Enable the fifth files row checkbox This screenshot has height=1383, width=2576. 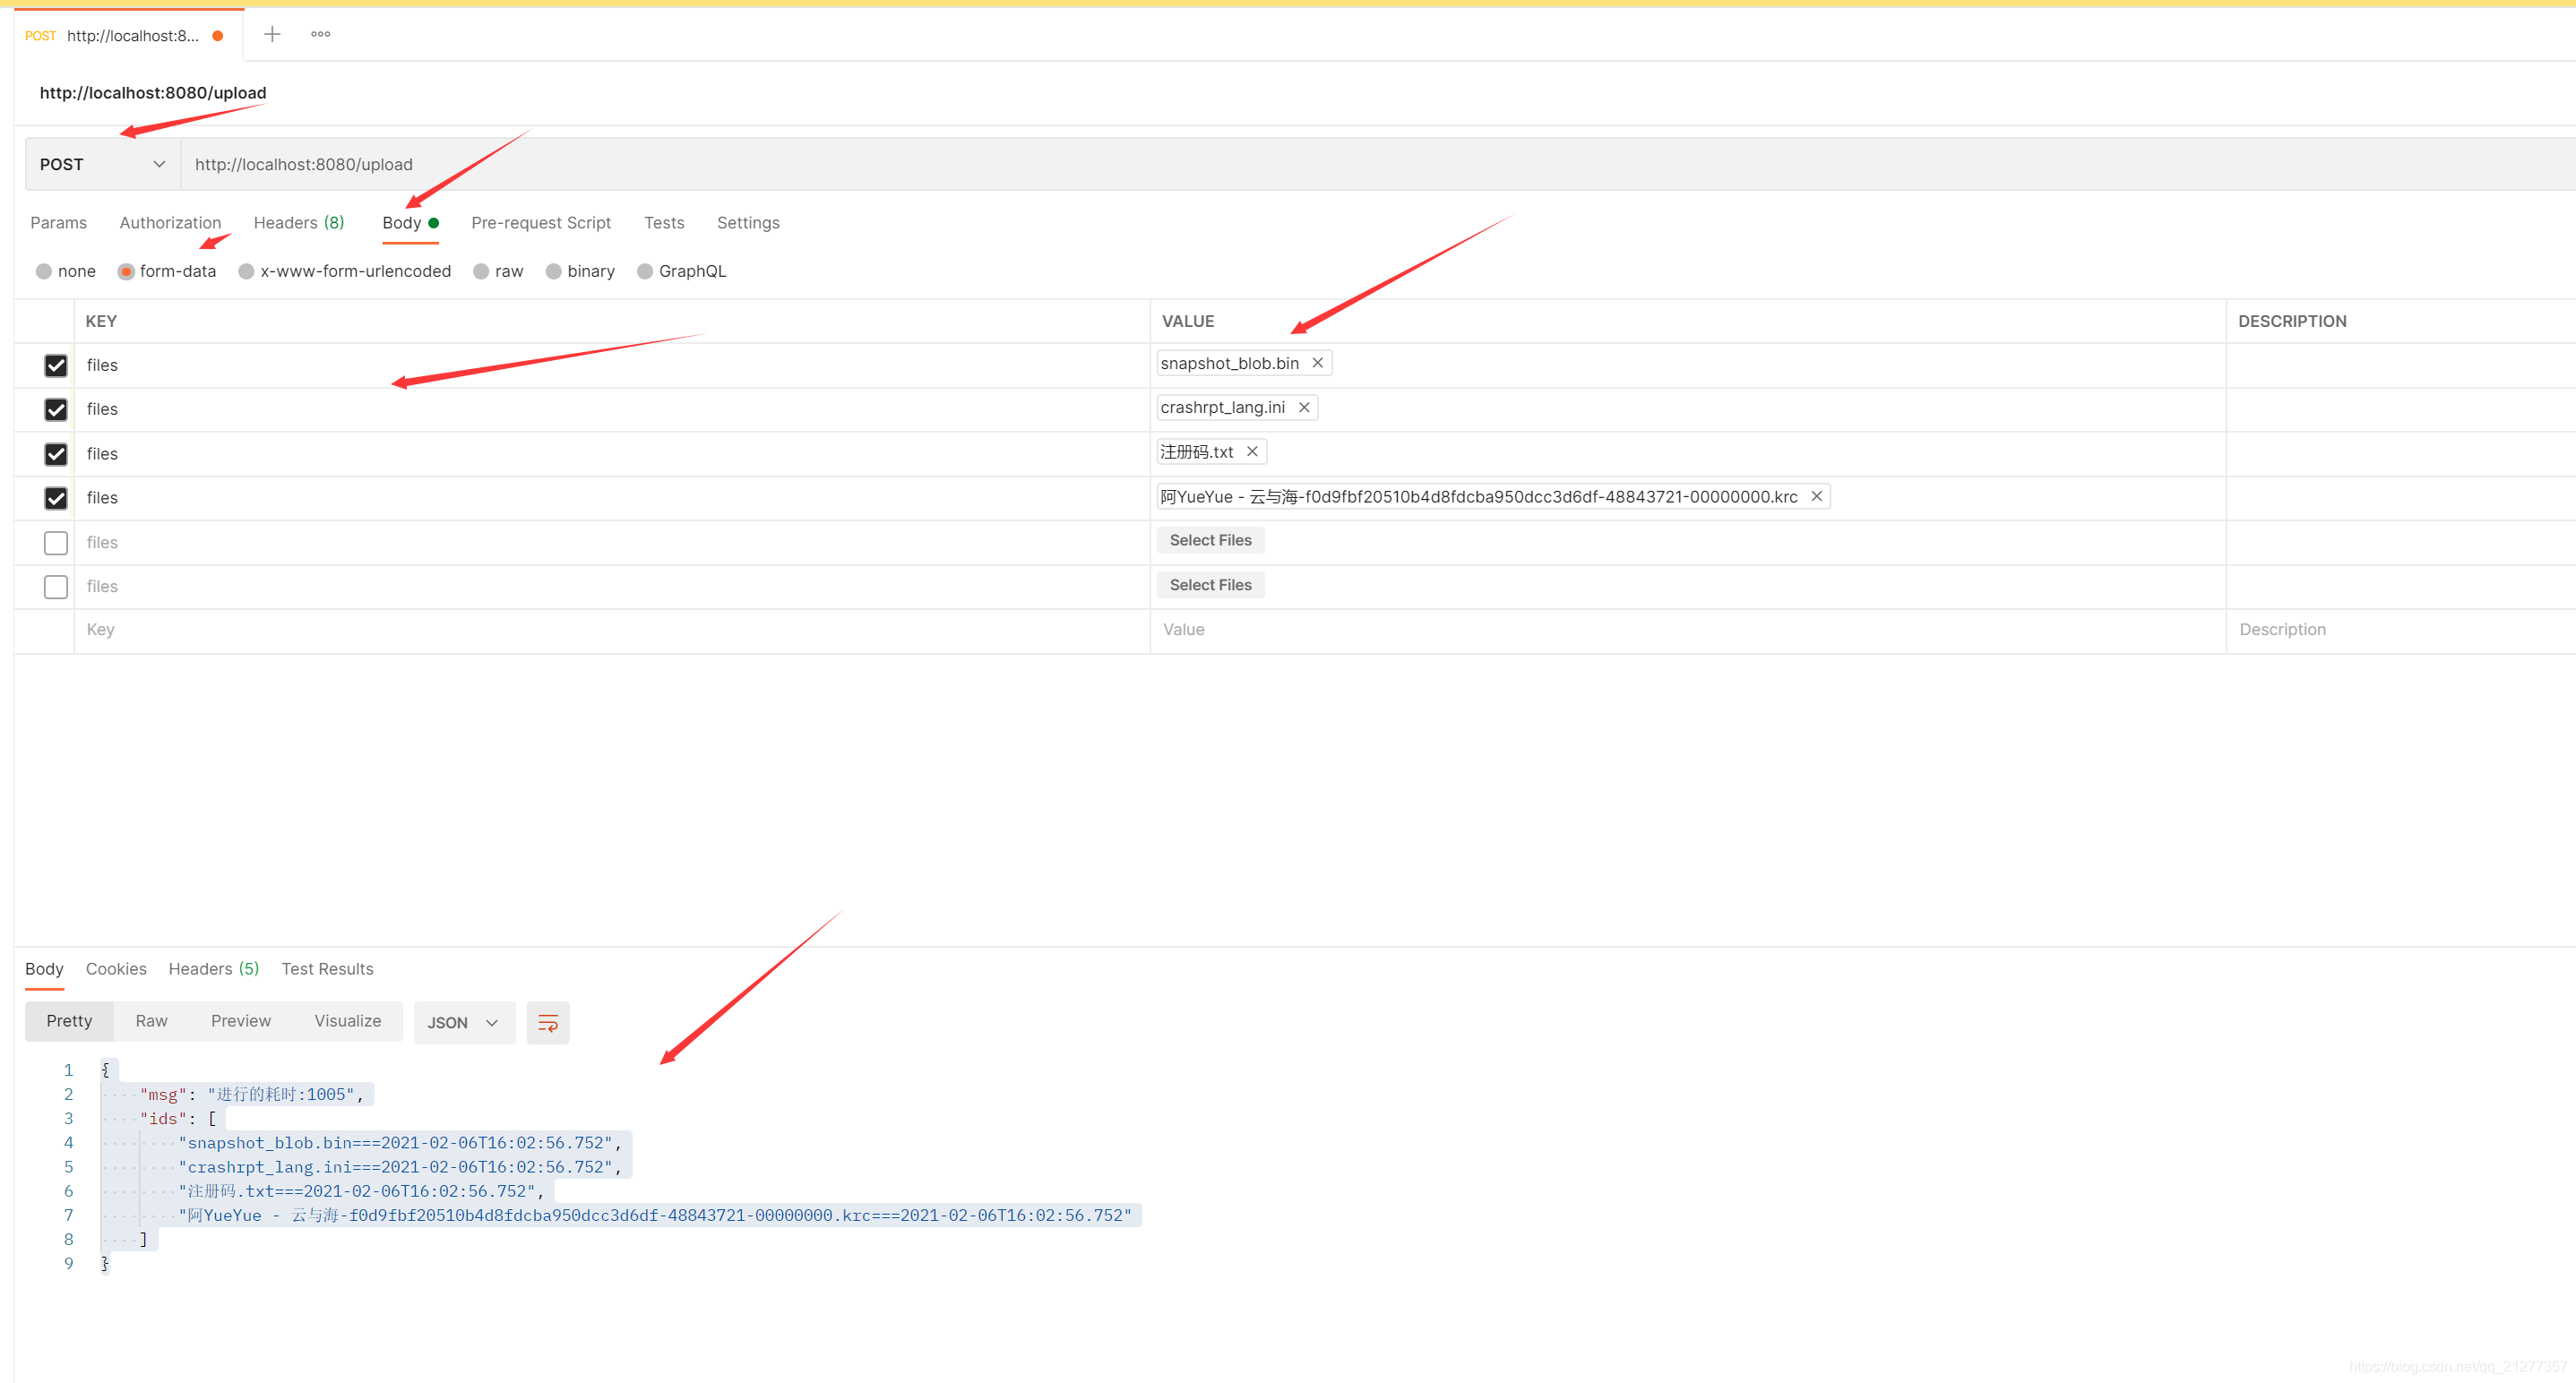pos(56,542)
